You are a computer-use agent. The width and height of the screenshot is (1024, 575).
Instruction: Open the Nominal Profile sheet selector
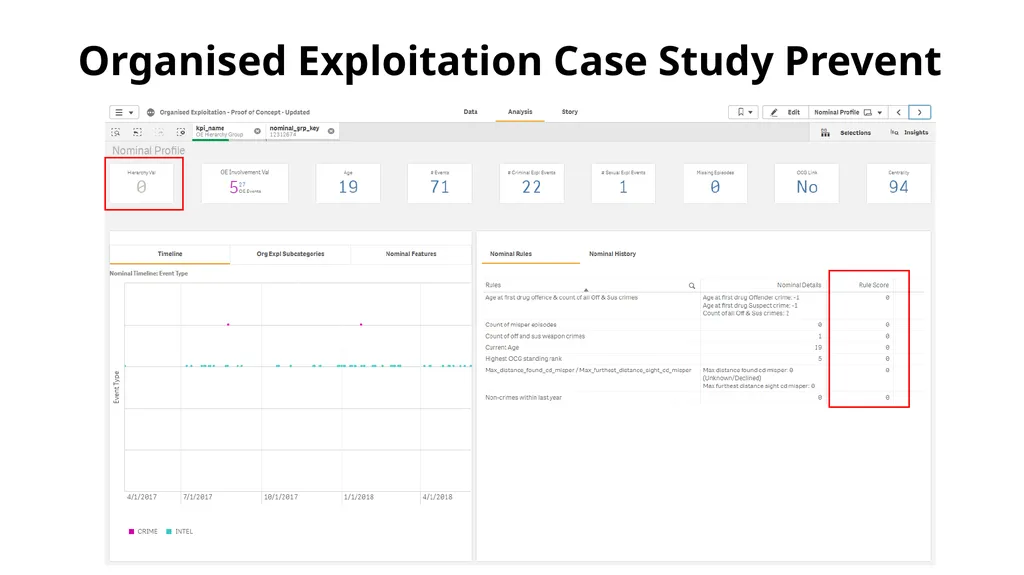(848, 112)
